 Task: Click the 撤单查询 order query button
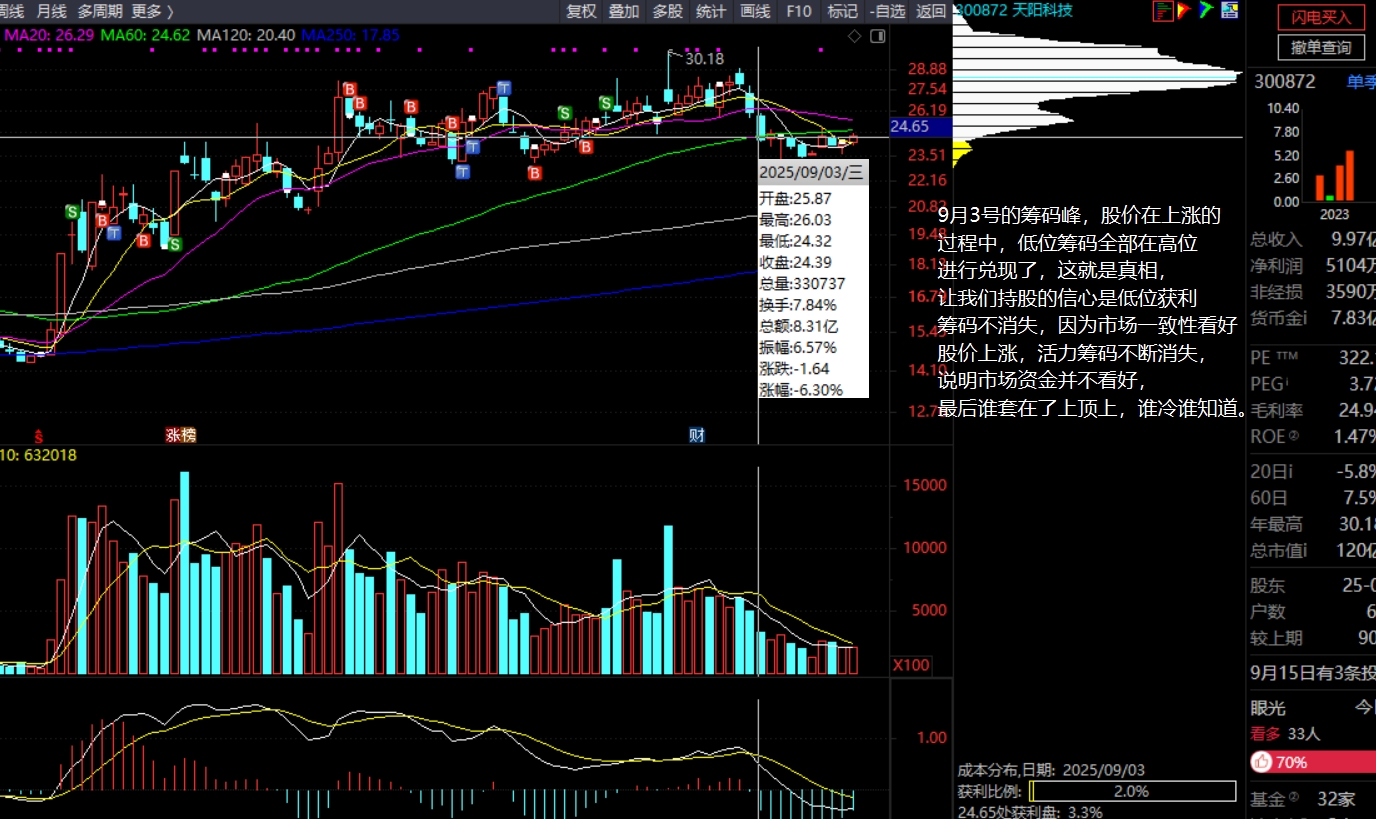coord(1321,47)
